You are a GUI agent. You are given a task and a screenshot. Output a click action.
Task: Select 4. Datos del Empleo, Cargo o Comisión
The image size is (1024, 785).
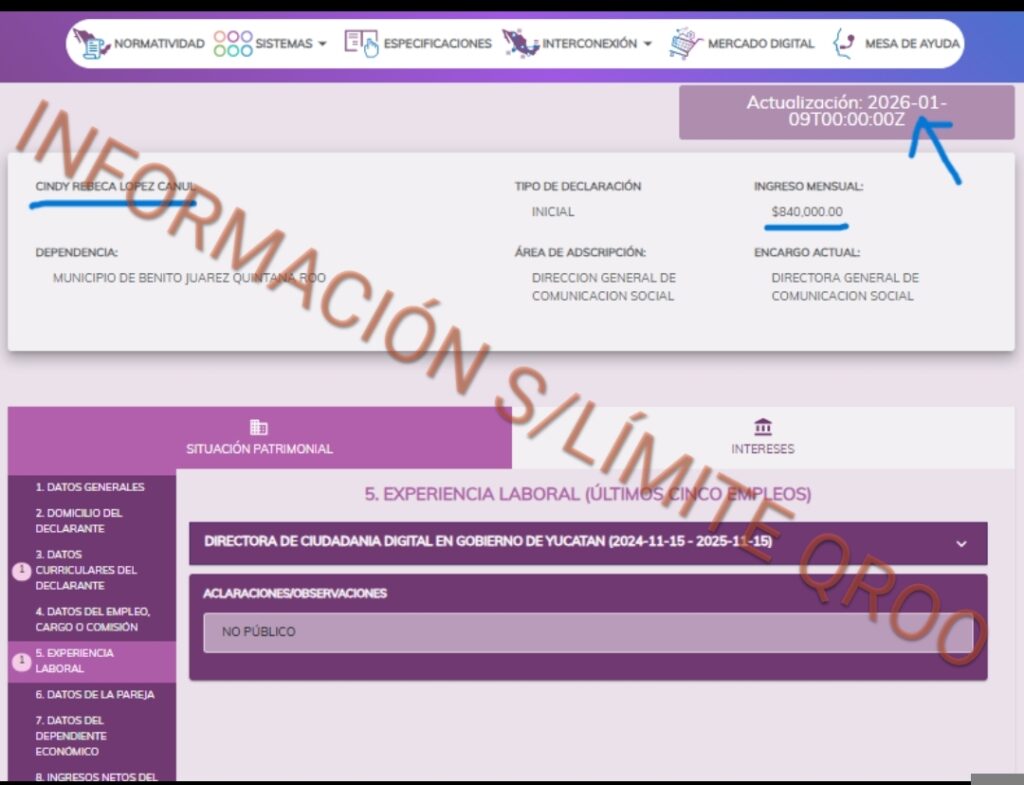click(90, 619)
